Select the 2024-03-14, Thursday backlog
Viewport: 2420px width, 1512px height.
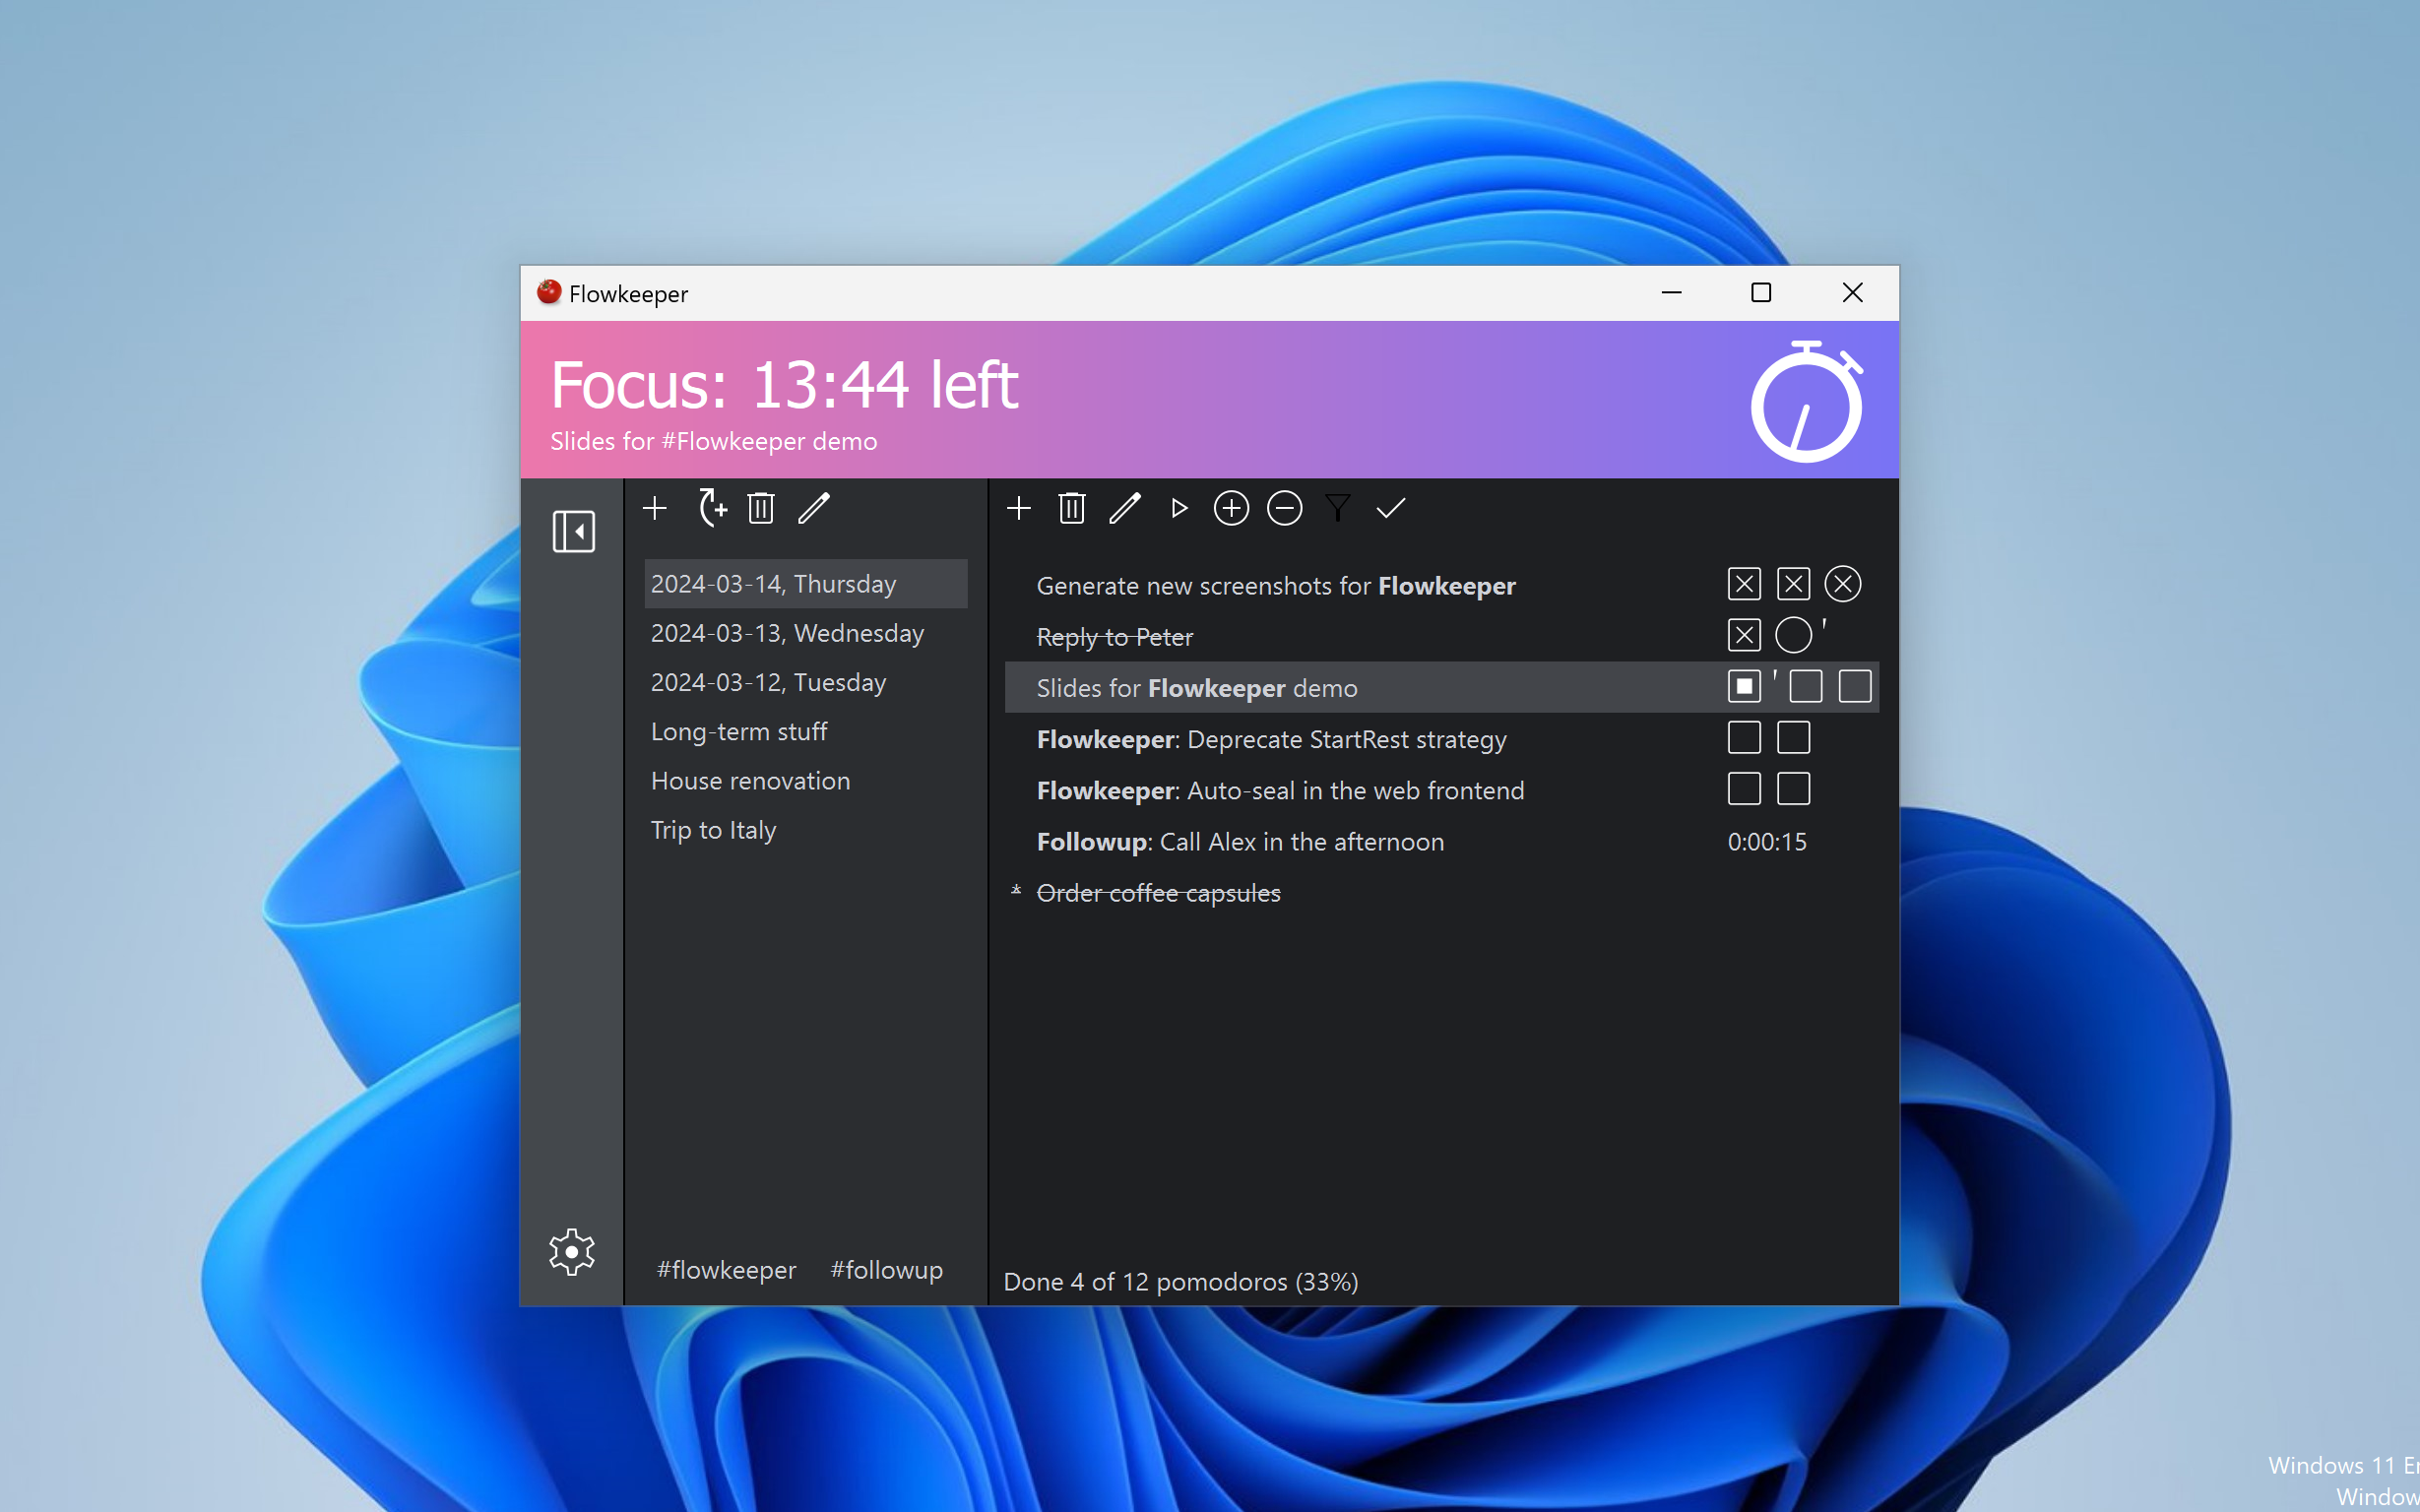click(806, 584)
